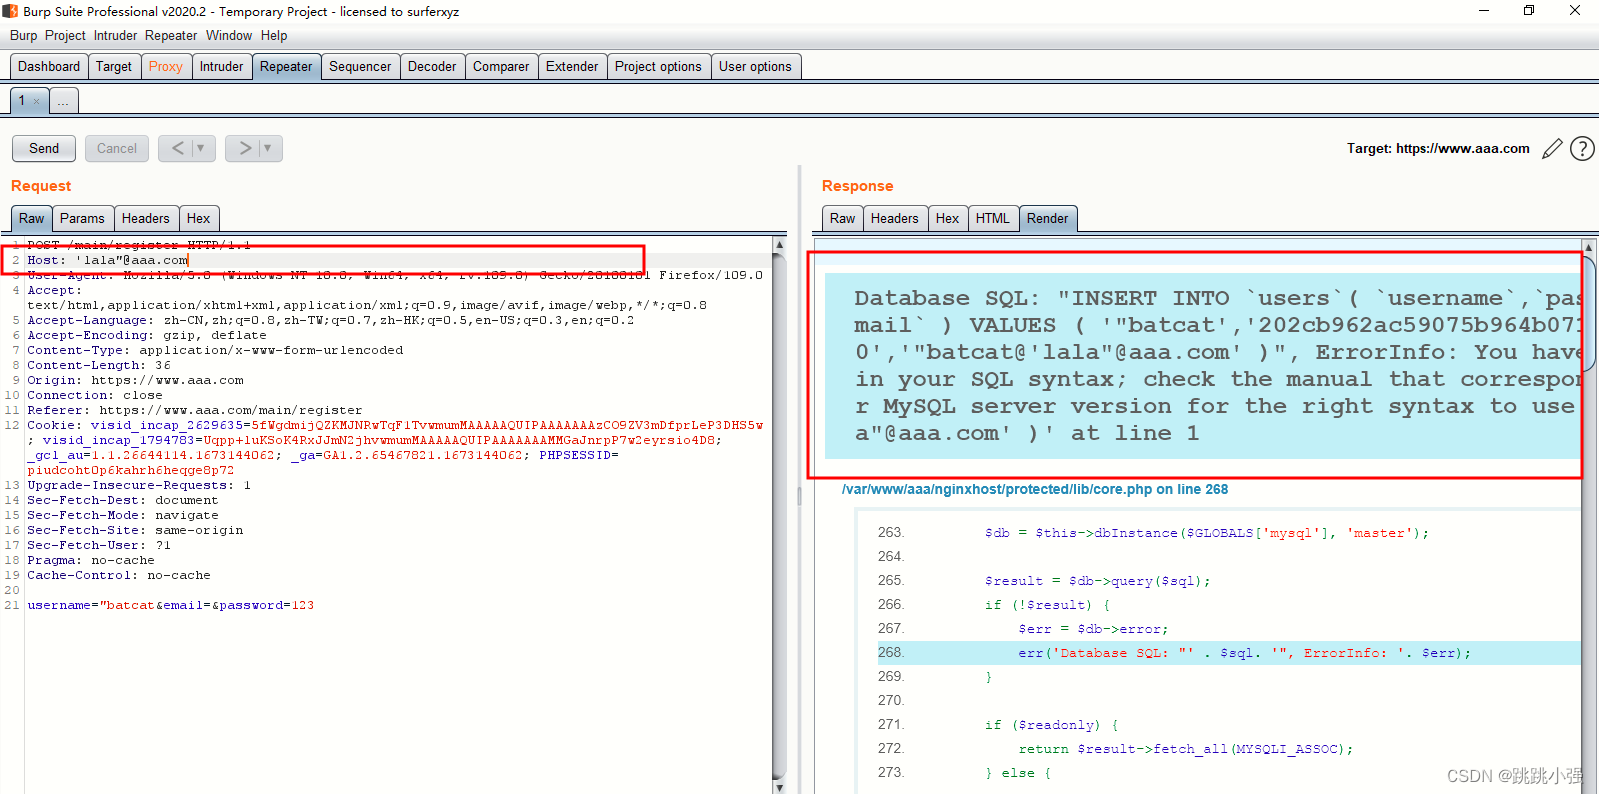The width and height of the screenshot is (1599, 794).
Task: Click the Cache-Control: no-cache header line
Action: [119, 575]
